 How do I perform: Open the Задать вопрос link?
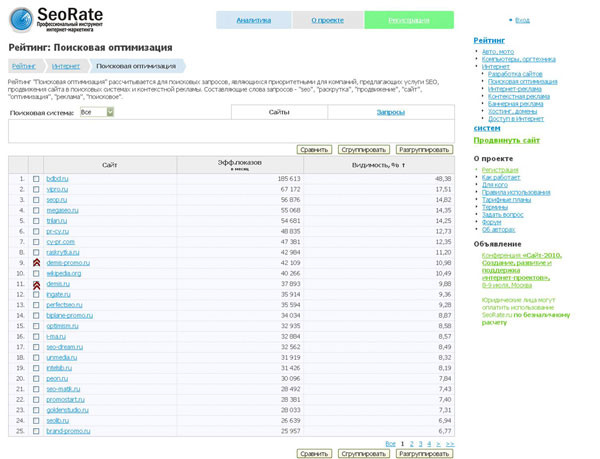point(502,215)
